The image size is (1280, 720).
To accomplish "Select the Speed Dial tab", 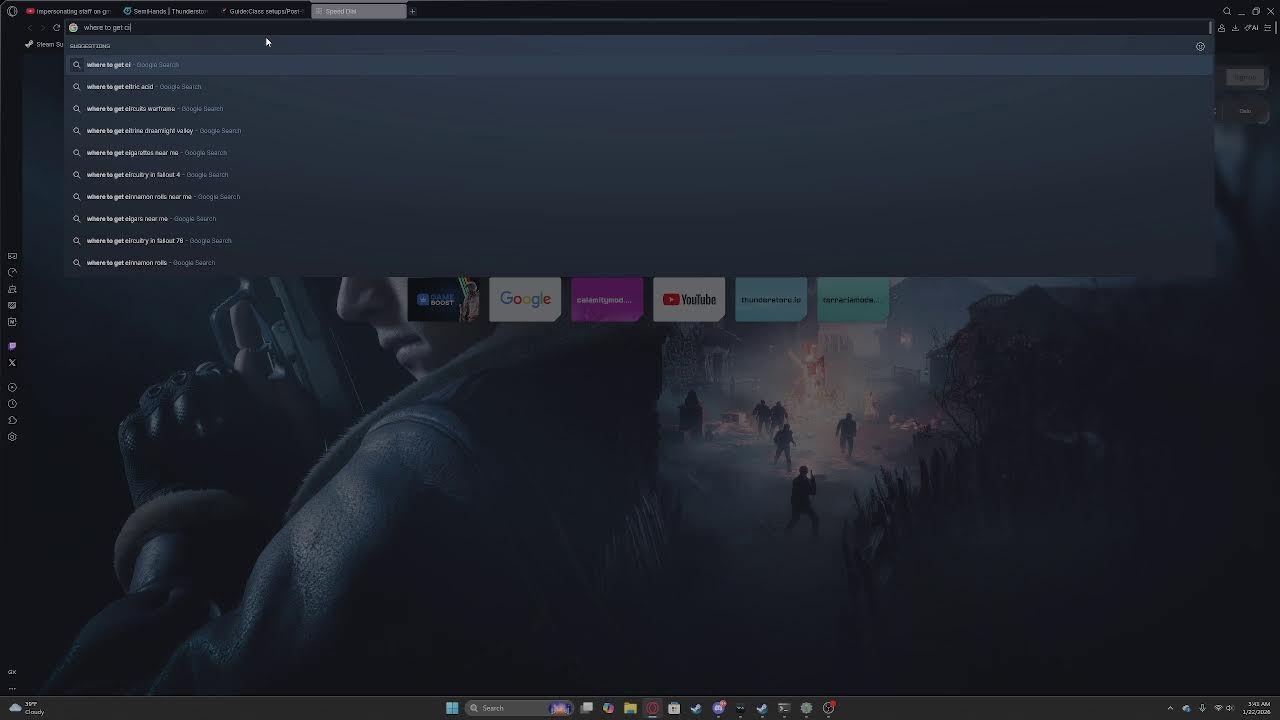I will tap(359, 11).
